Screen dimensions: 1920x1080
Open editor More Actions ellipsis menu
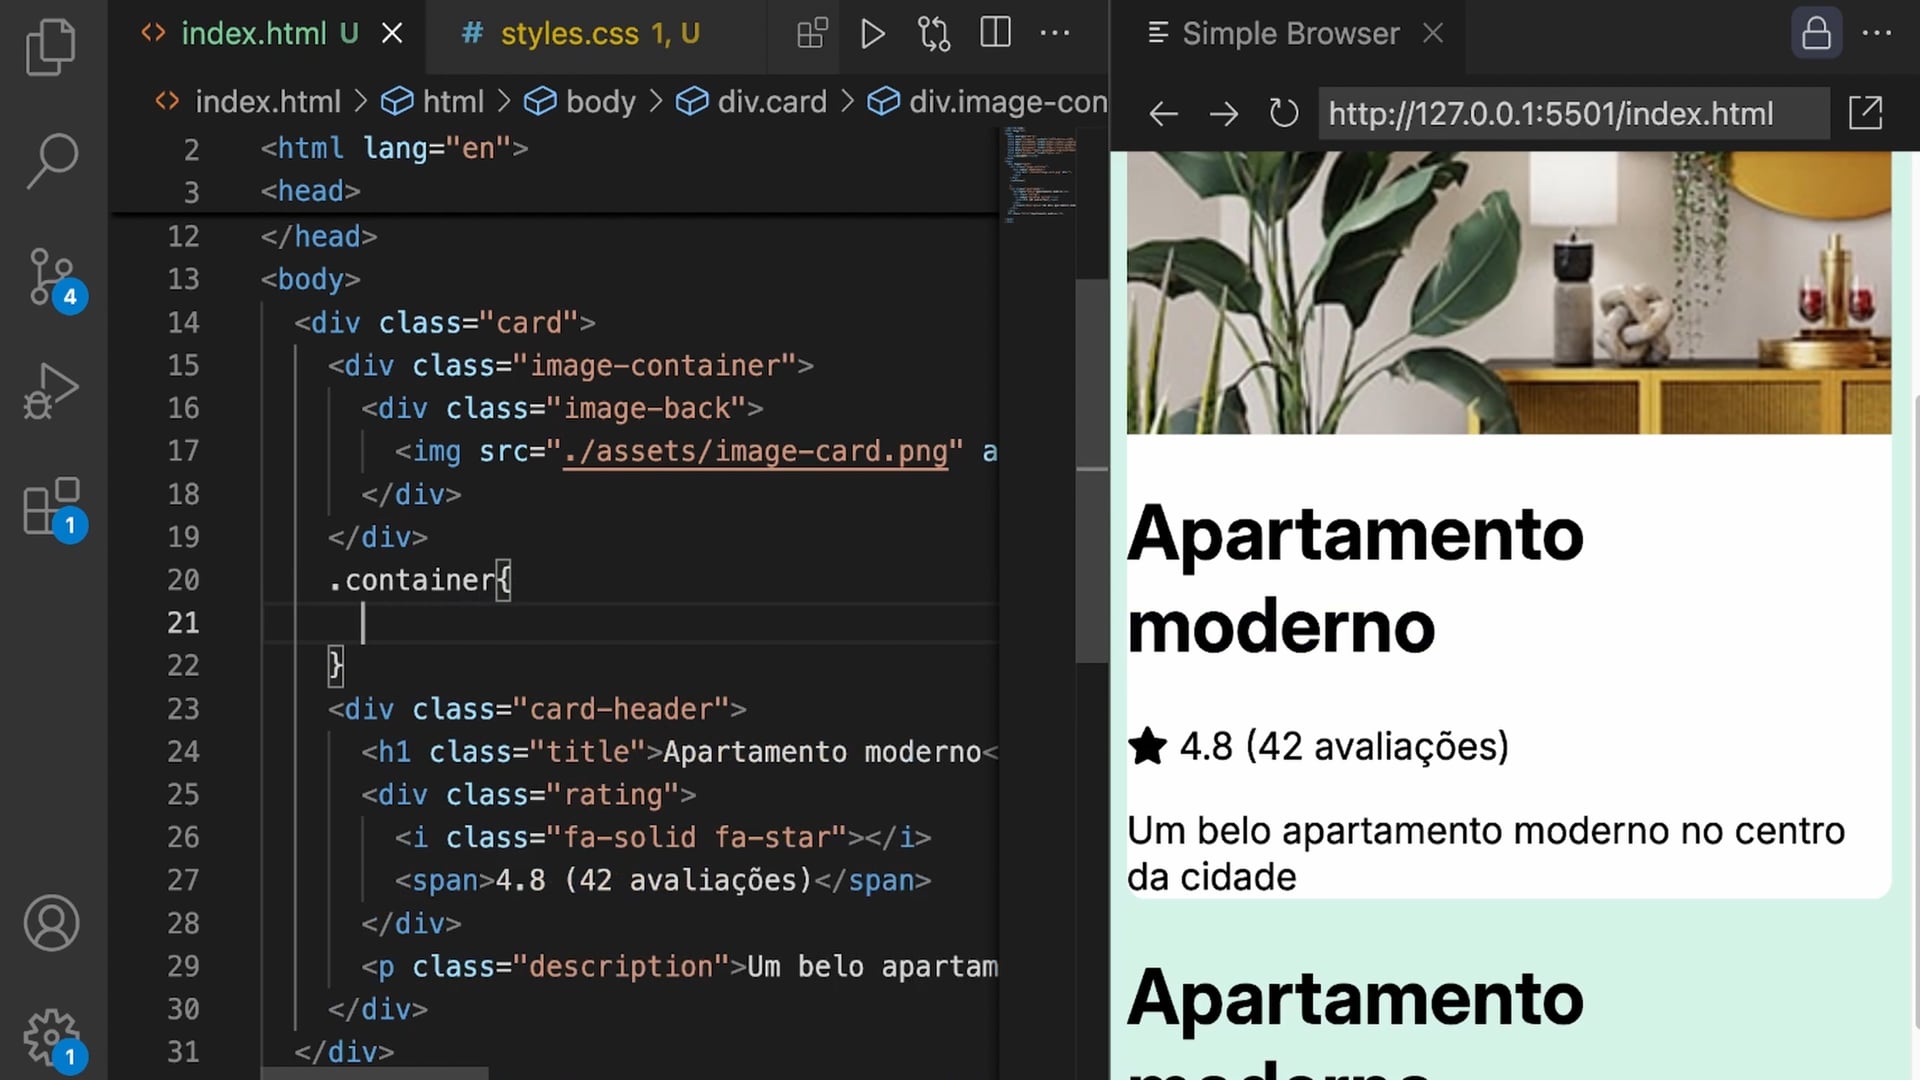point(1055,34)
